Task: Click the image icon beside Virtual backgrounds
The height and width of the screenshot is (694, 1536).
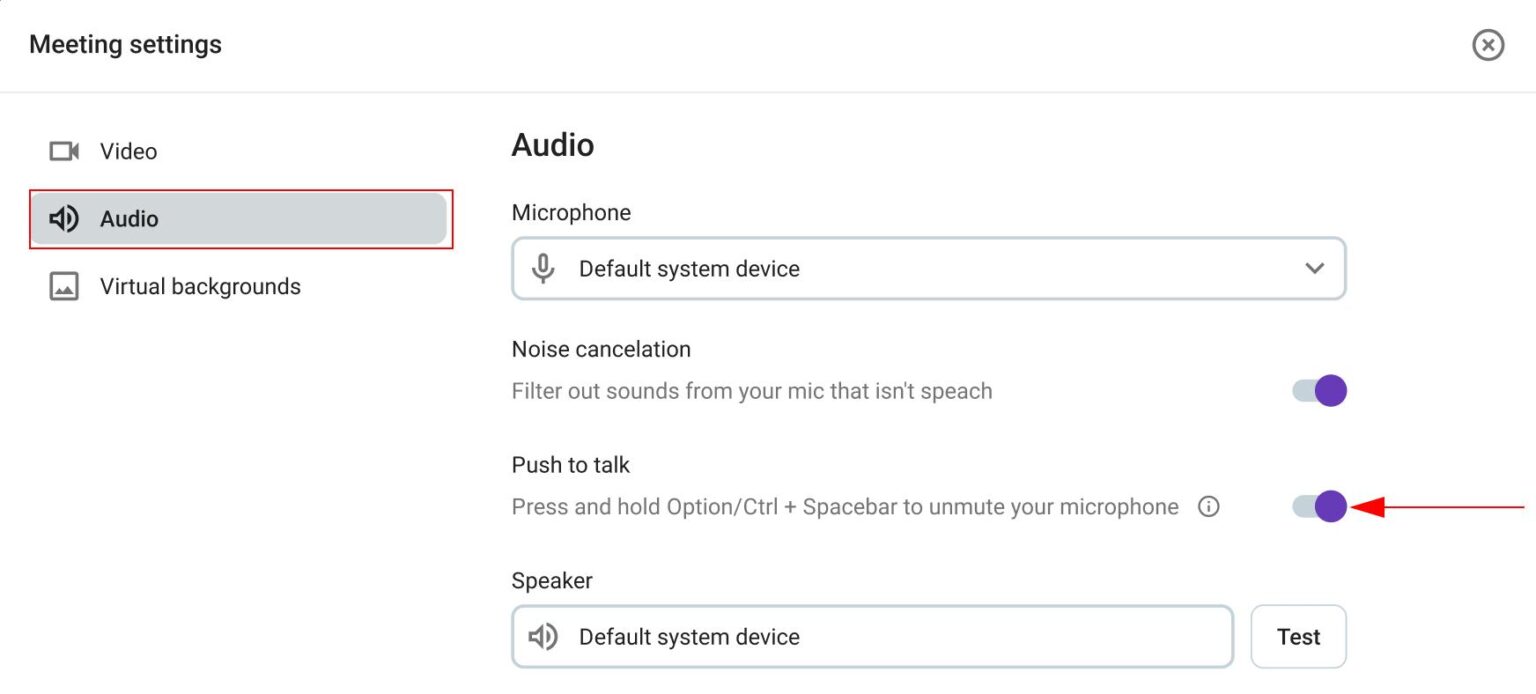Action: click(x=63, y=286)
